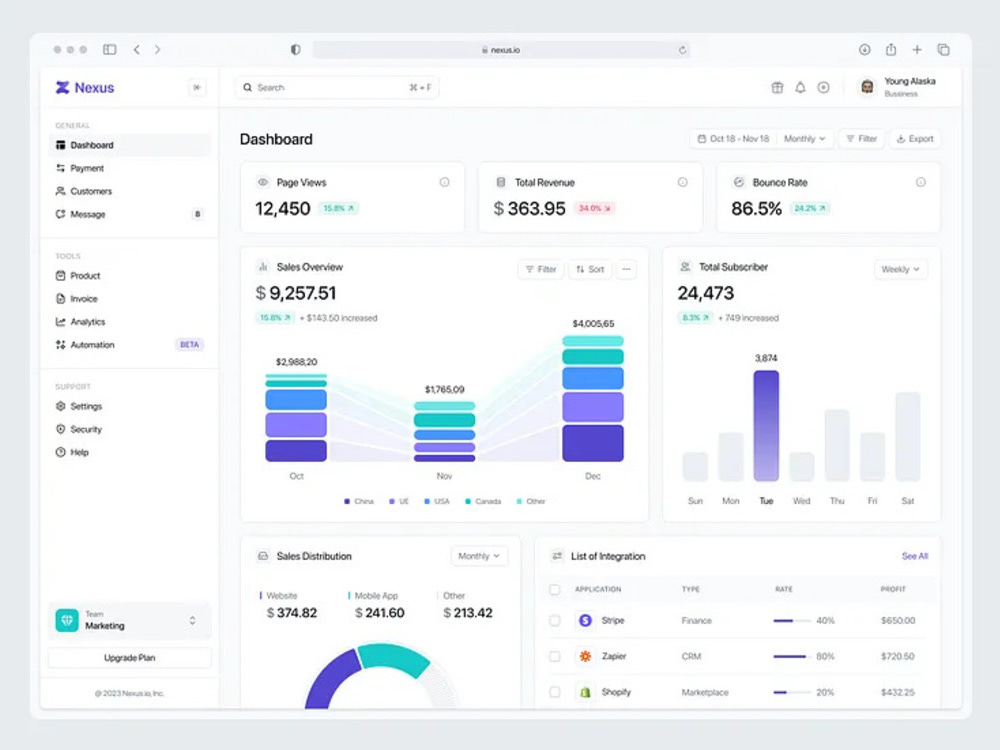Check the Stripe row checkbox
The height and width of the screenshot is (750, 1000).
coord(555,620)
